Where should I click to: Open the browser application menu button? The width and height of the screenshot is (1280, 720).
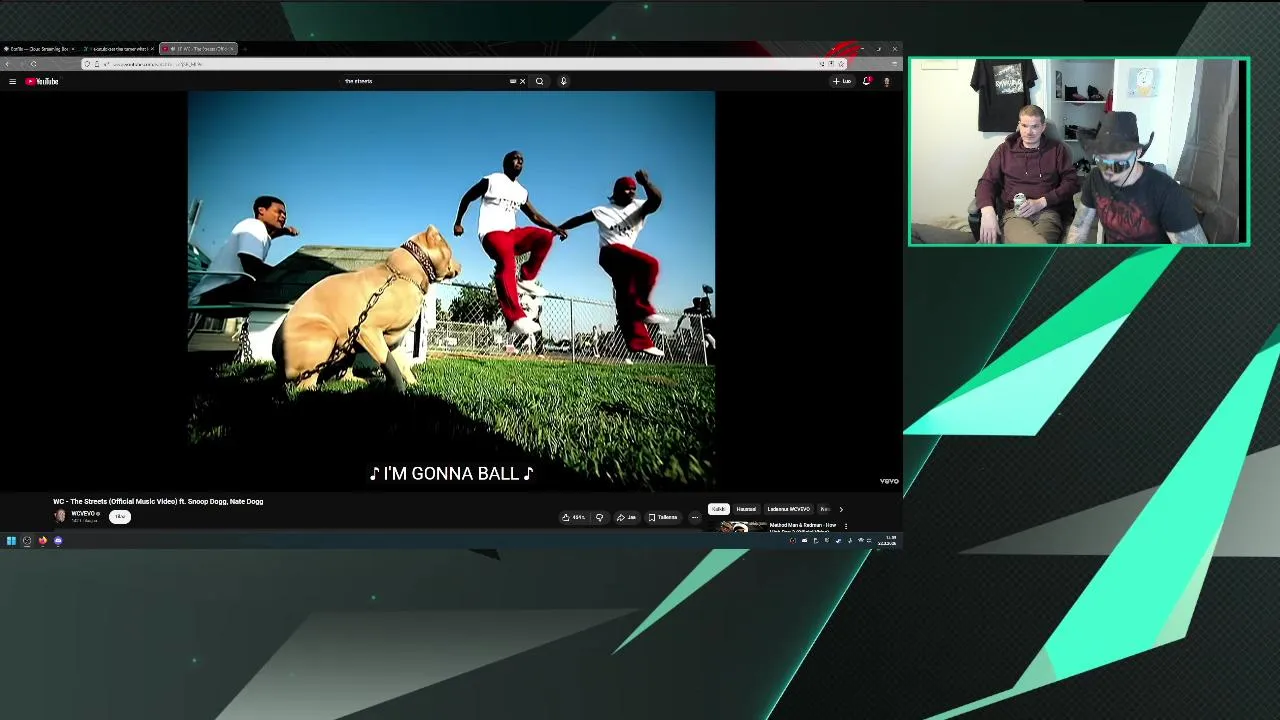coord(894,64)
